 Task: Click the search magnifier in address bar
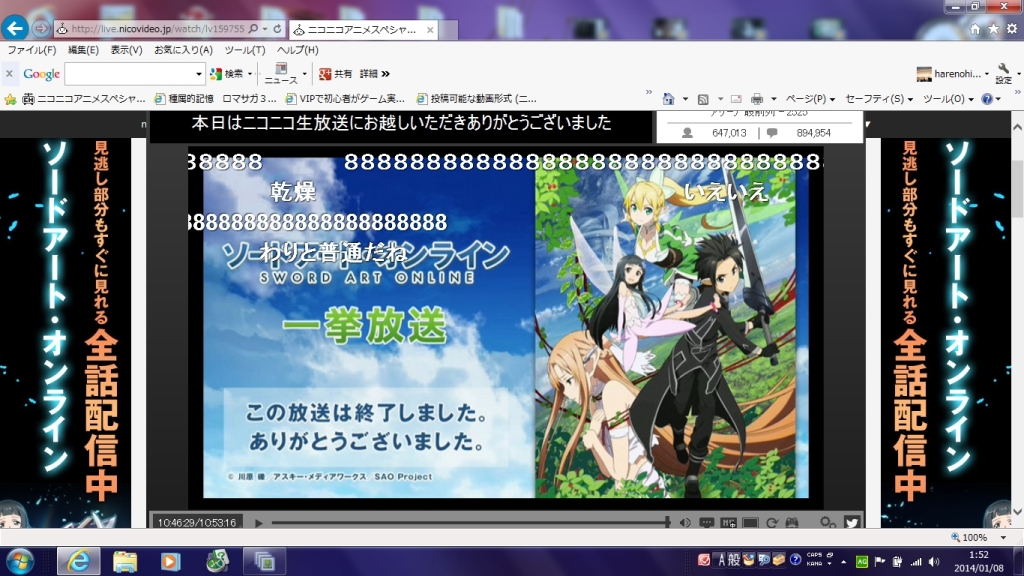[x=253, y=29]
